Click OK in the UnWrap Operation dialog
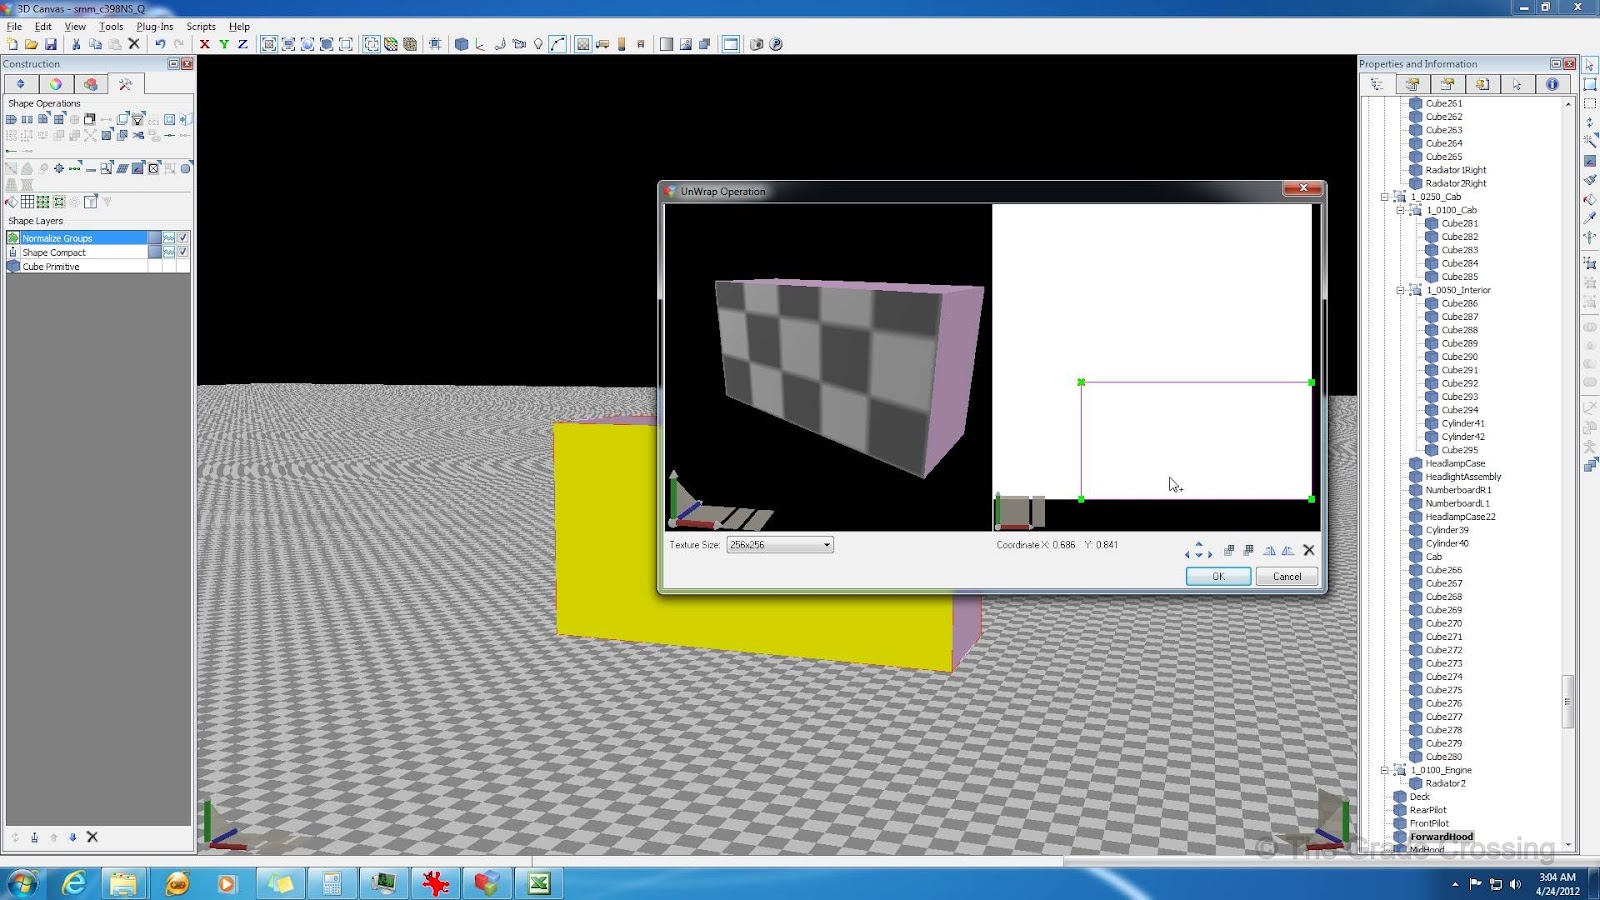Screen dimensions: 1600x900 pyautogui.click(x=1218, y=576)
